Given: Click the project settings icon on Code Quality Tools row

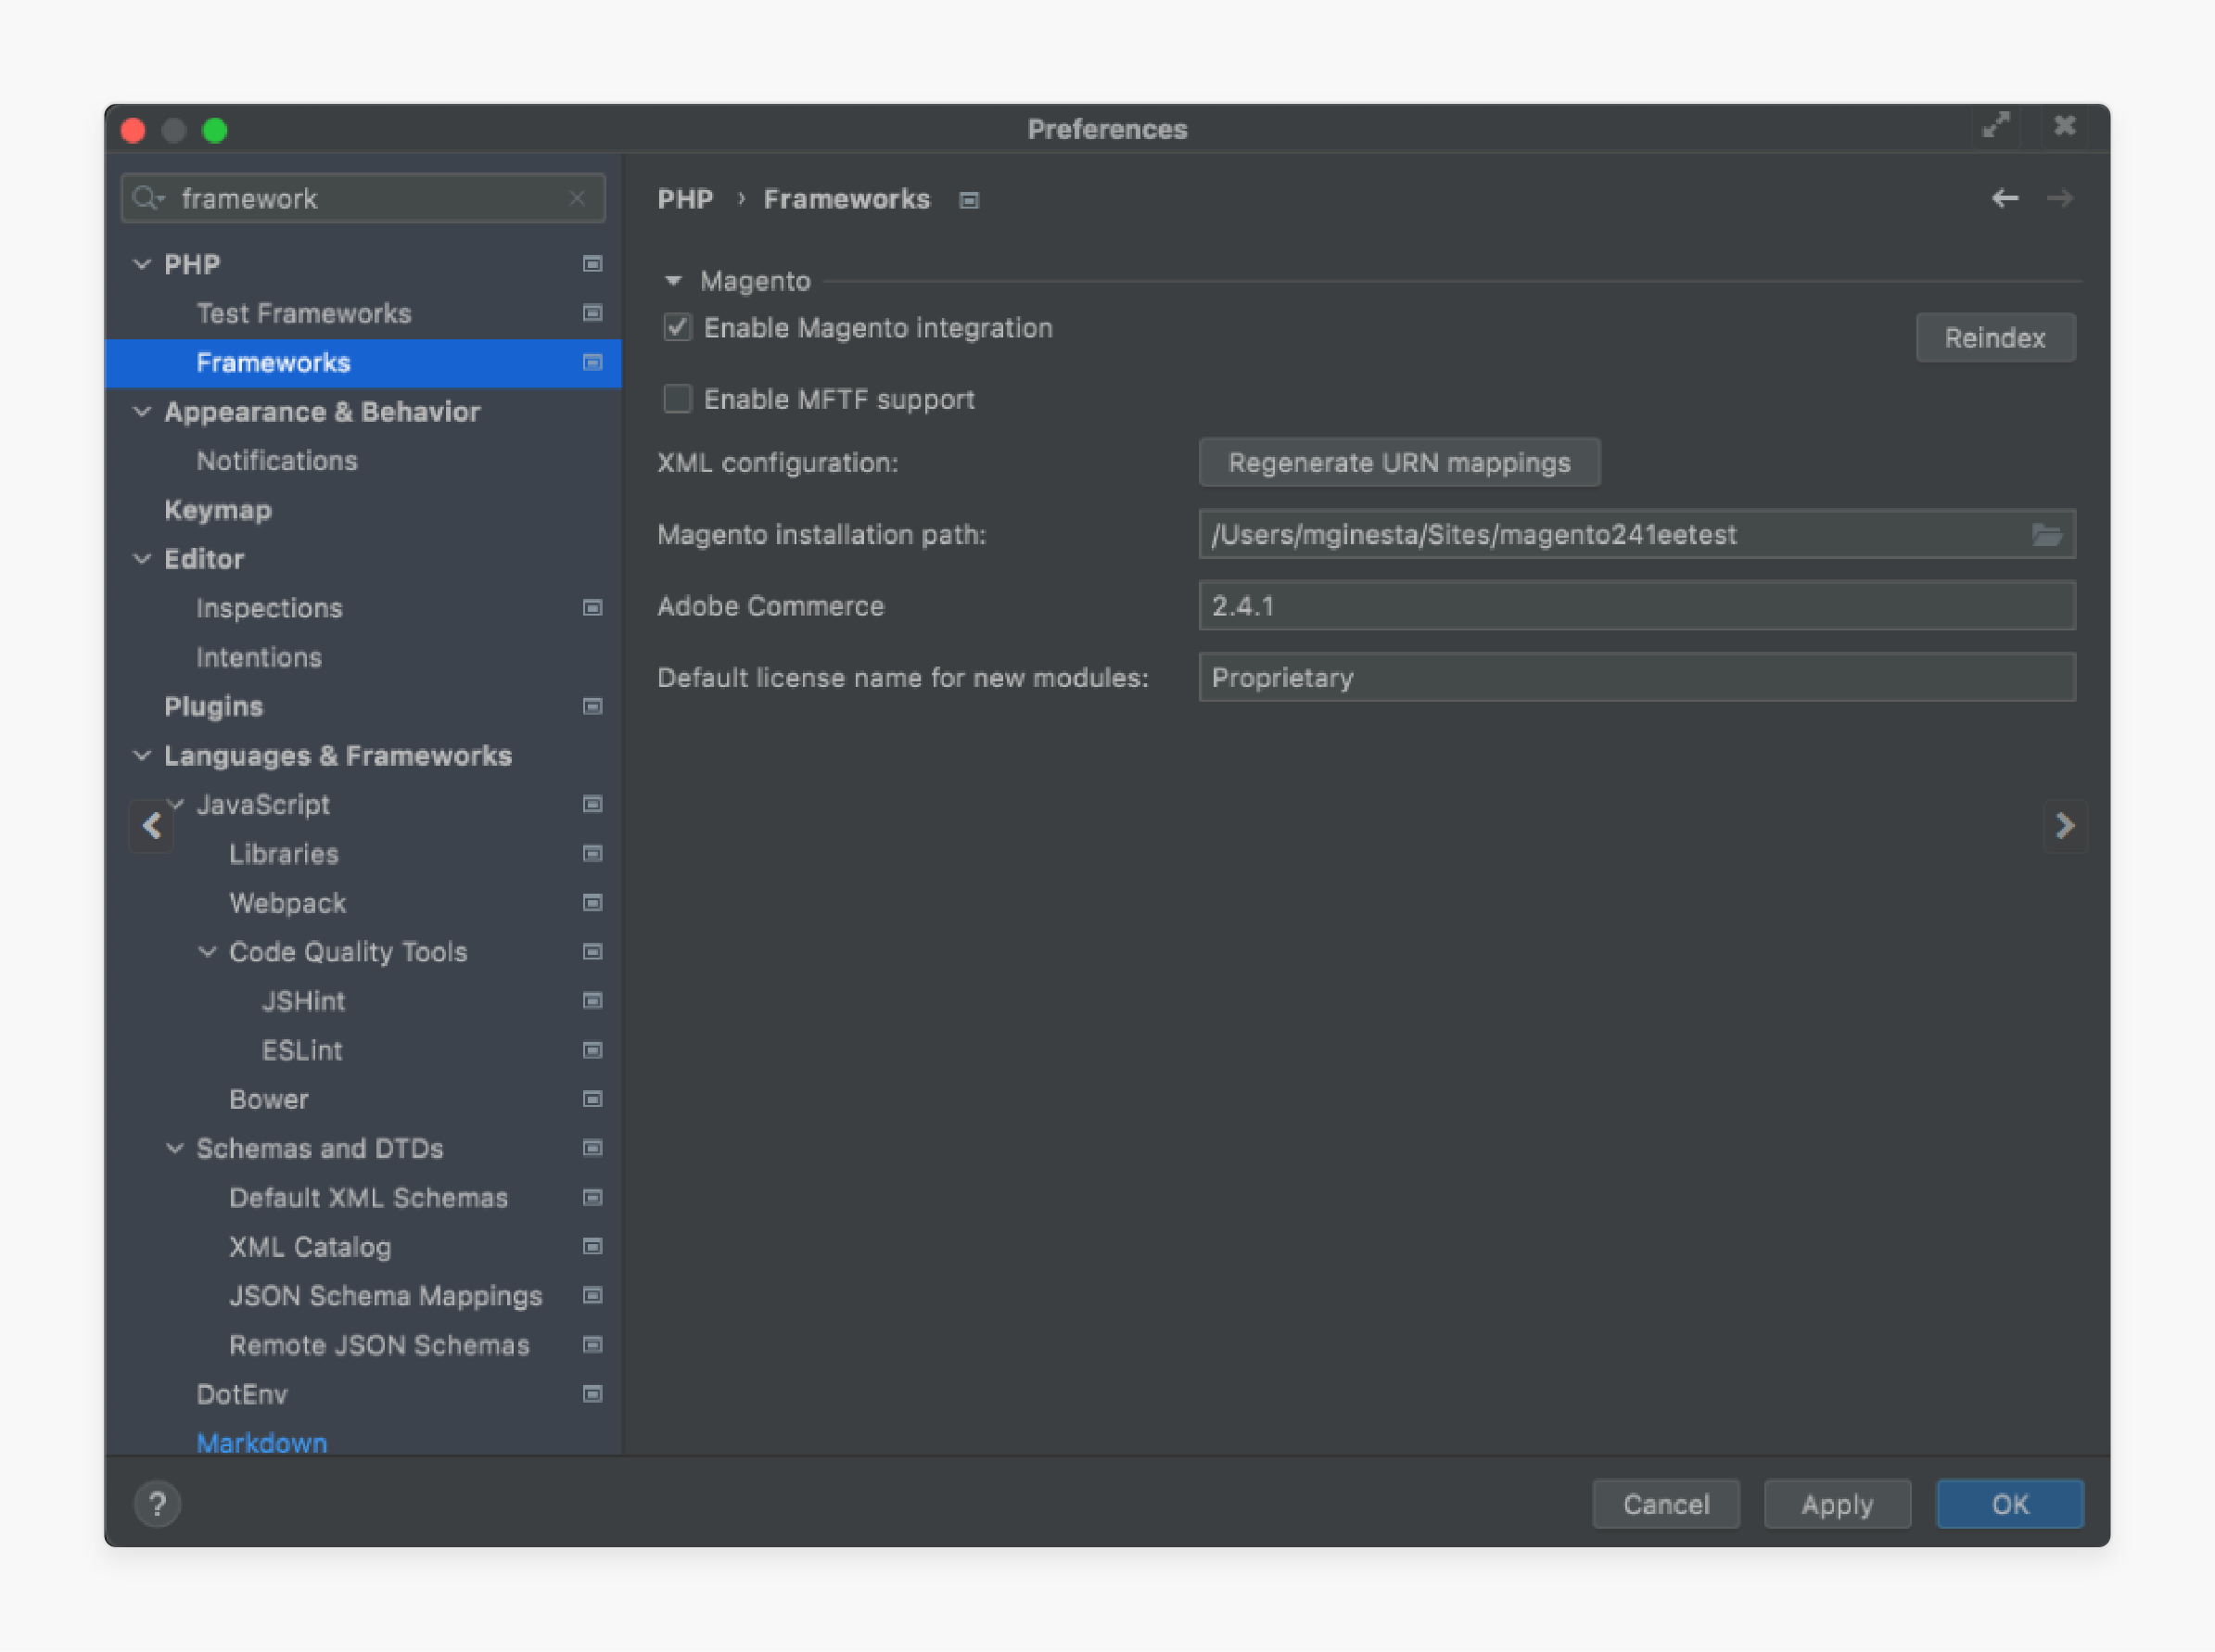Looking at the screenshot, I should pos(592,951).
